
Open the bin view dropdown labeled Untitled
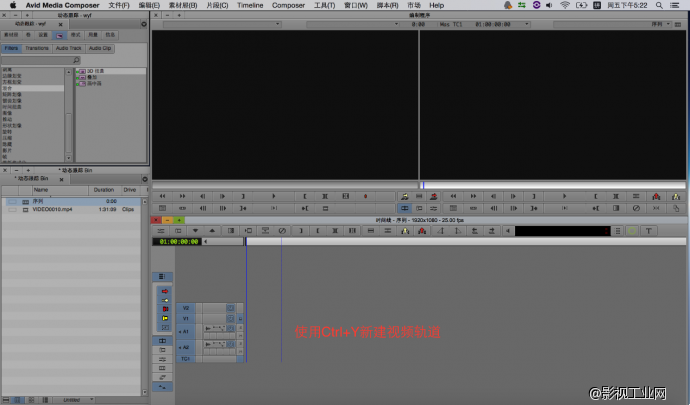pyautogui.click(x=73, y=399)
